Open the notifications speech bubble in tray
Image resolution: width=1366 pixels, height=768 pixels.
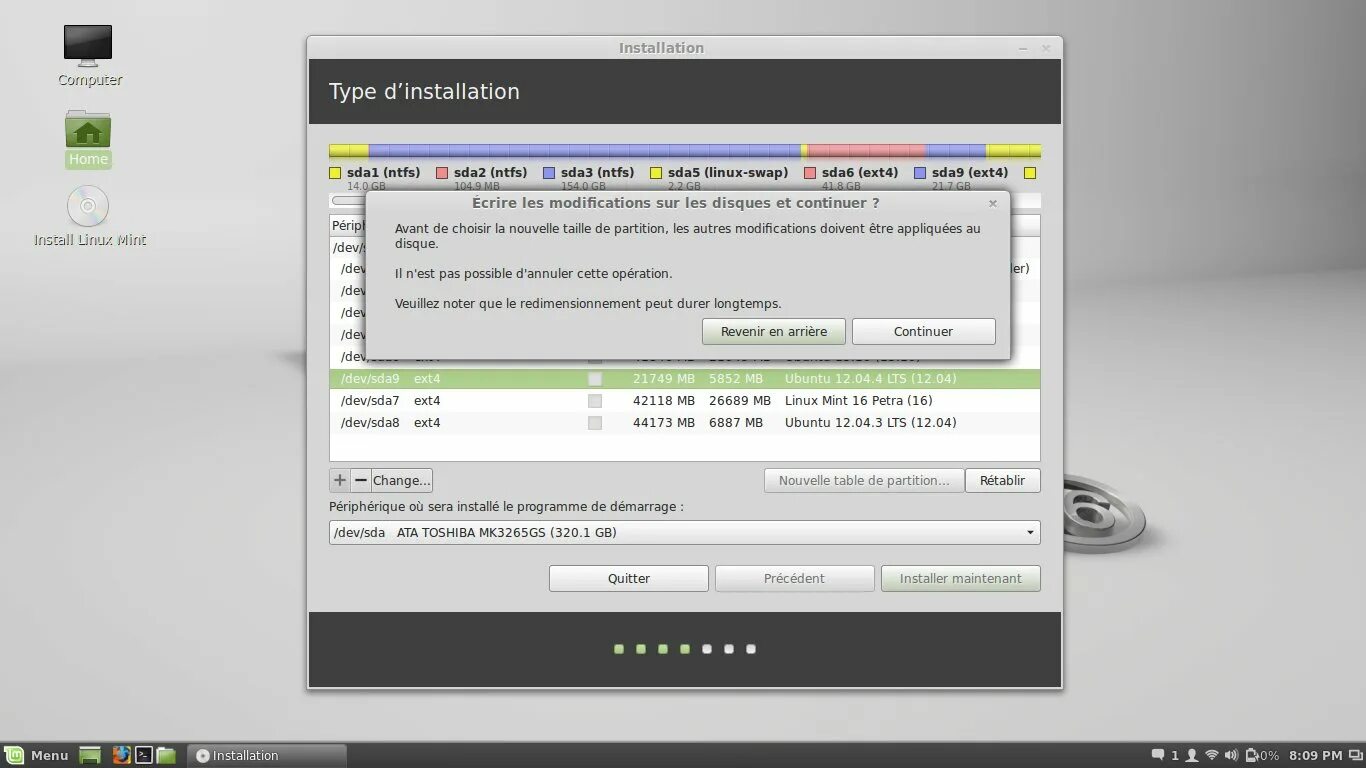pos(1158,755)
